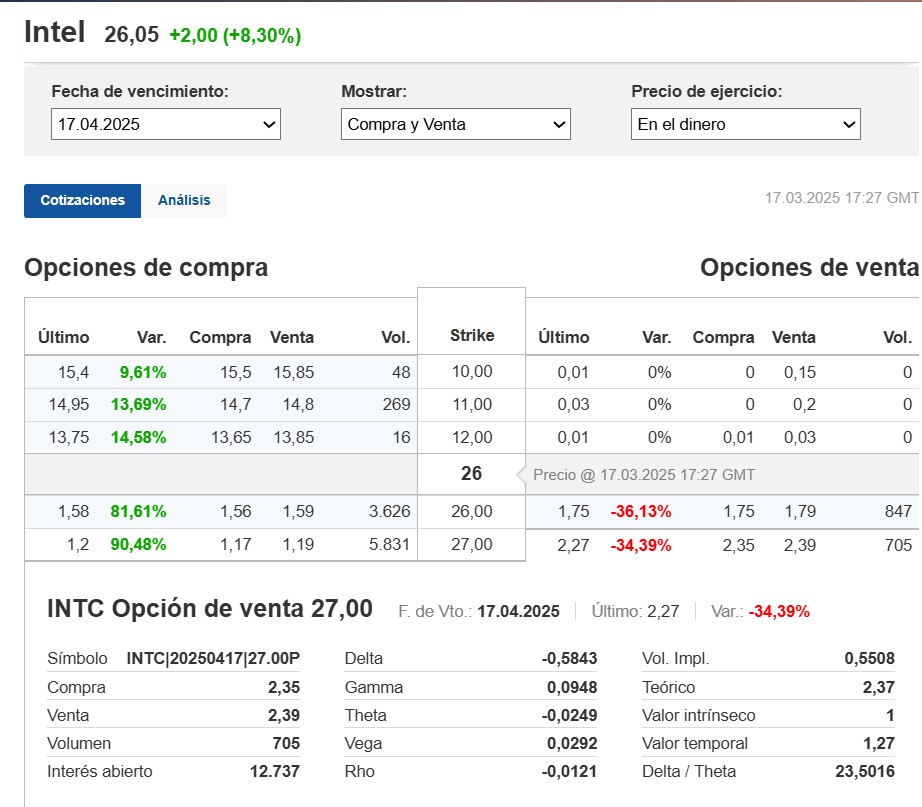This screenshot has width=922, height=807.
Task: Click the Intel price change +2,00 (+8,30%)
Action: [235, 35]
